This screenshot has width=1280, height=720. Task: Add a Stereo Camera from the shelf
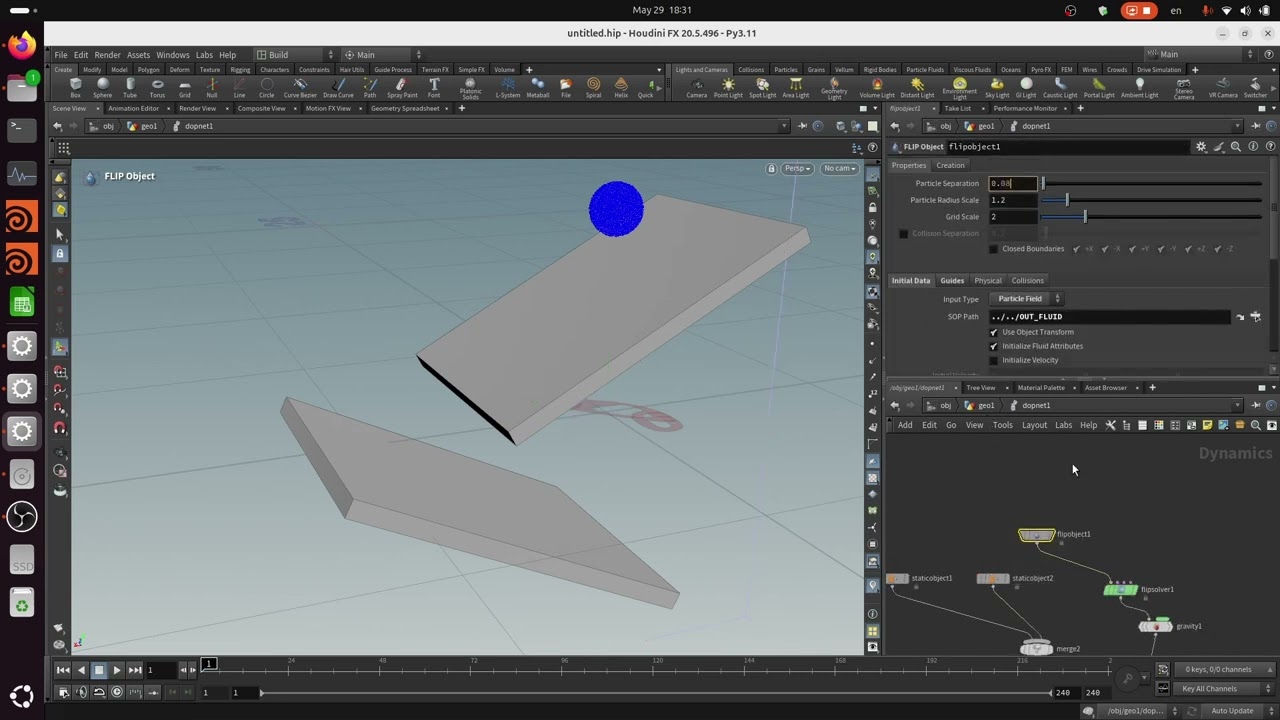pyautogui.click(x=1184, y=88)
